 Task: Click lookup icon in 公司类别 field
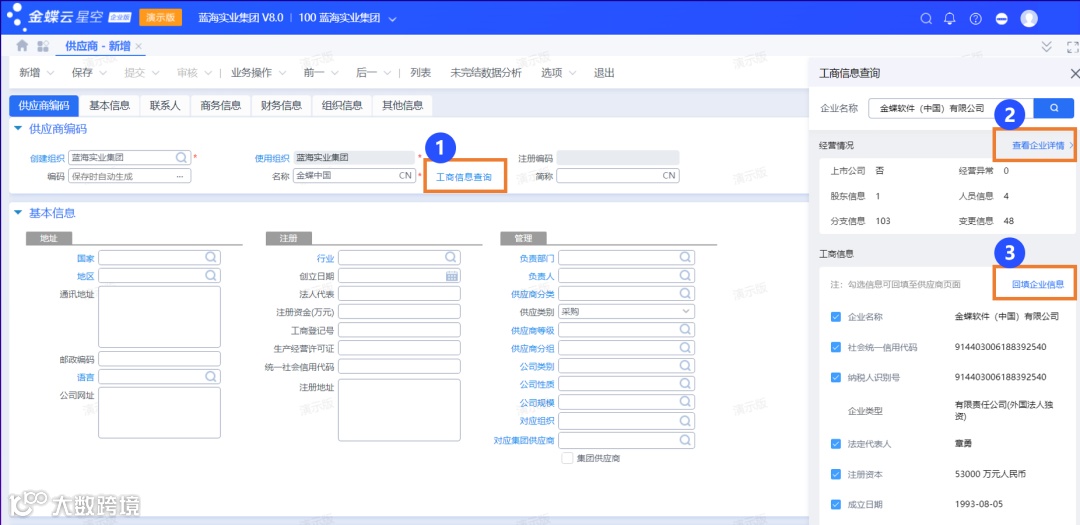(685, 366)
